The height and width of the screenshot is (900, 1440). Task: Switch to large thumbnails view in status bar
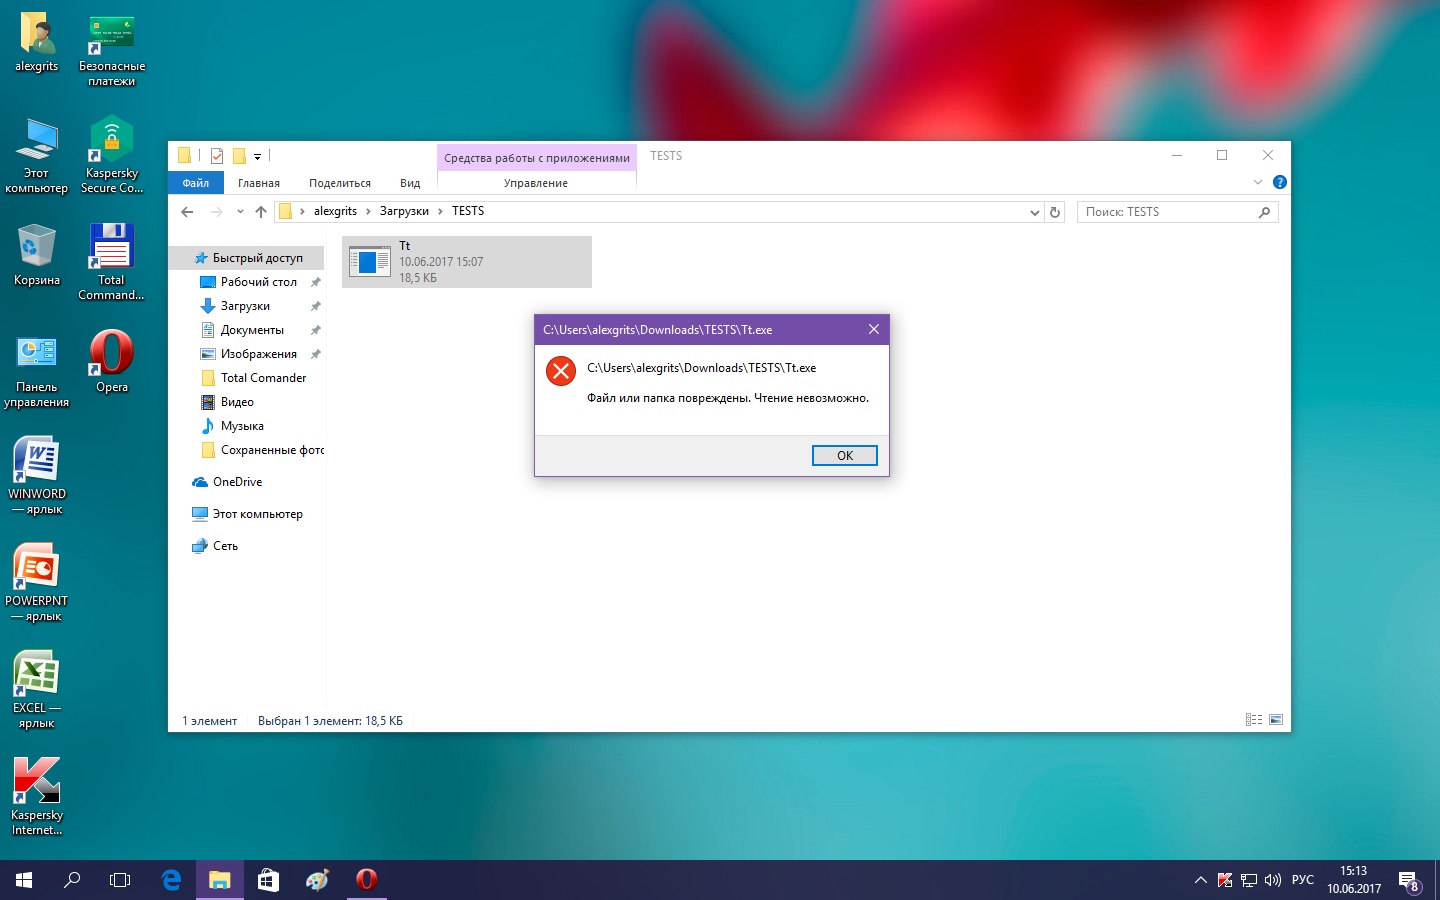(1276, 720)
